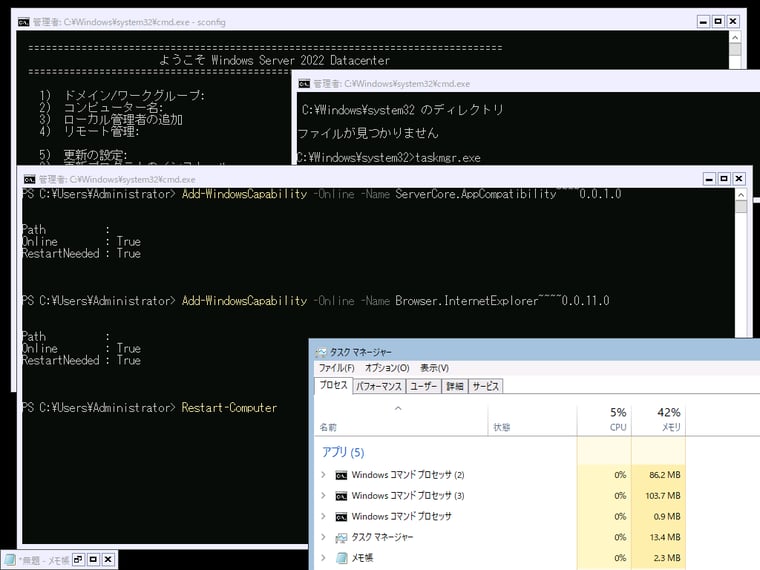
Task: Maximize the sconfig window
Action: [x=718, y=21]
